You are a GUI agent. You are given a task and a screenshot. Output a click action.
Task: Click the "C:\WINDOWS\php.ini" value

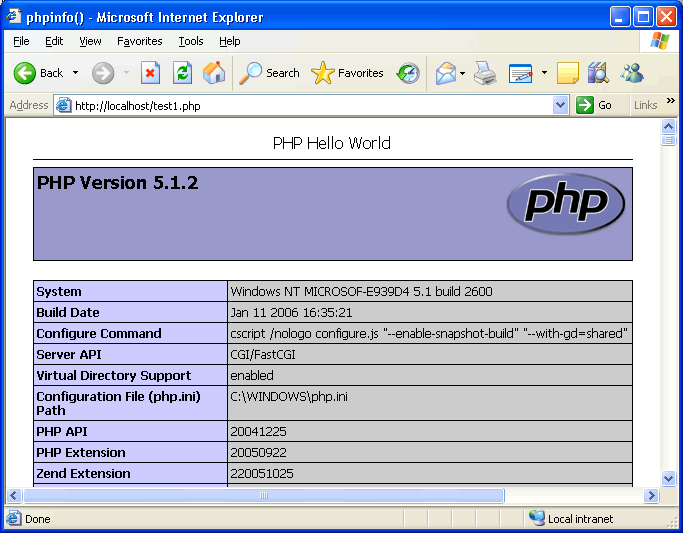pyautogui.click(x=289, y=397)
